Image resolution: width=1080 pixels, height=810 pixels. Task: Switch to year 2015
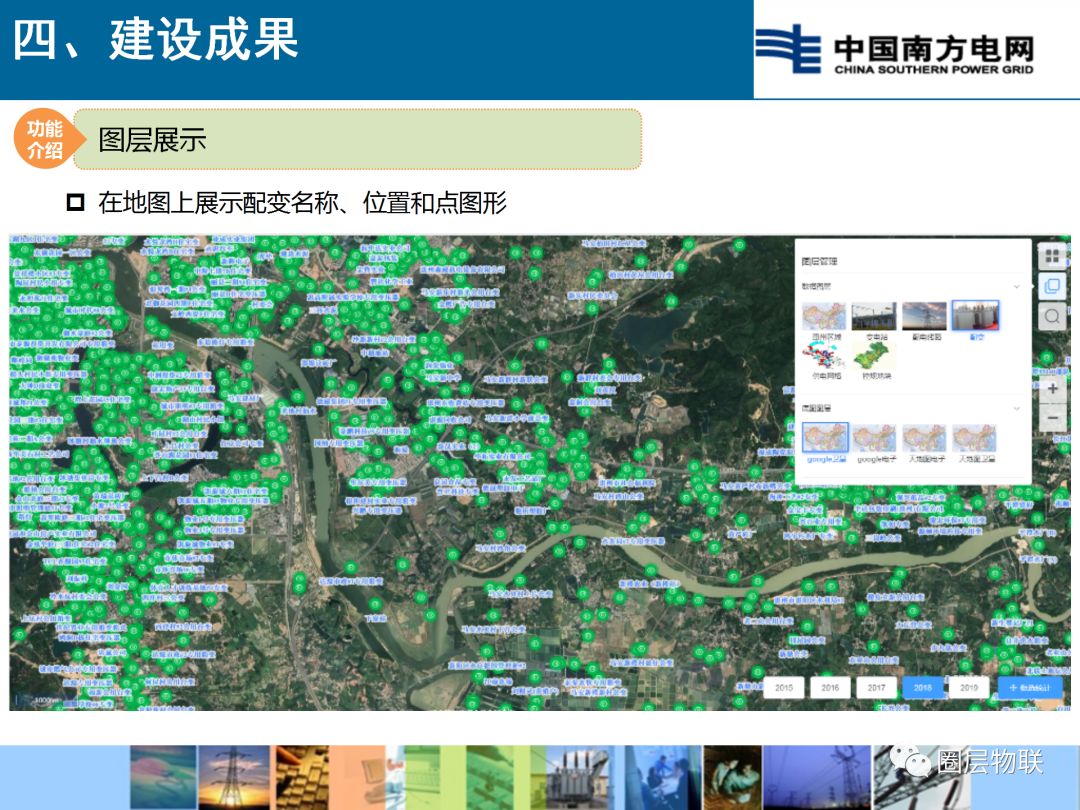[784, 687]
